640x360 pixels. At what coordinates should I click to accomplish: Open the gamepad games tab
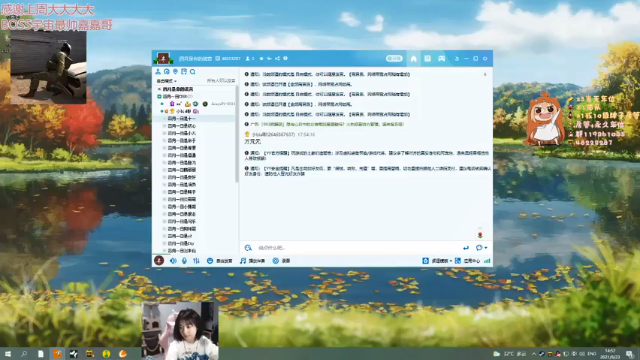pyautogui.click(x=441, y=59)
